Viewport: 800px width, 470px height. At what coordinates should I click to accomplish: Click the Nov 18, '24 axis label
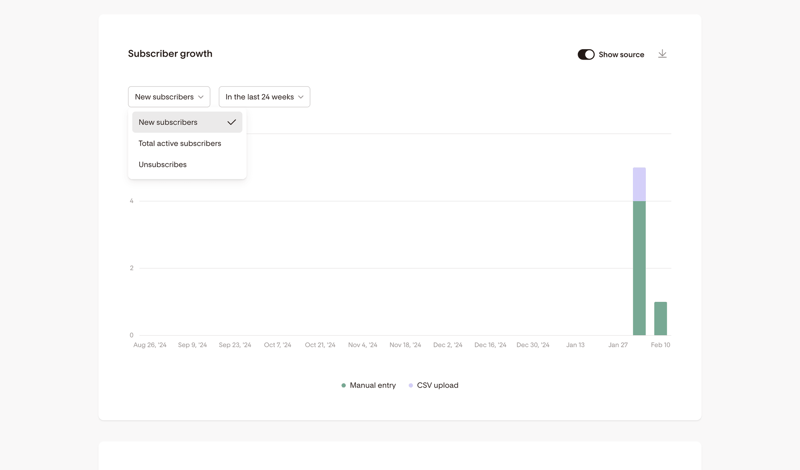tap(406, 345)
